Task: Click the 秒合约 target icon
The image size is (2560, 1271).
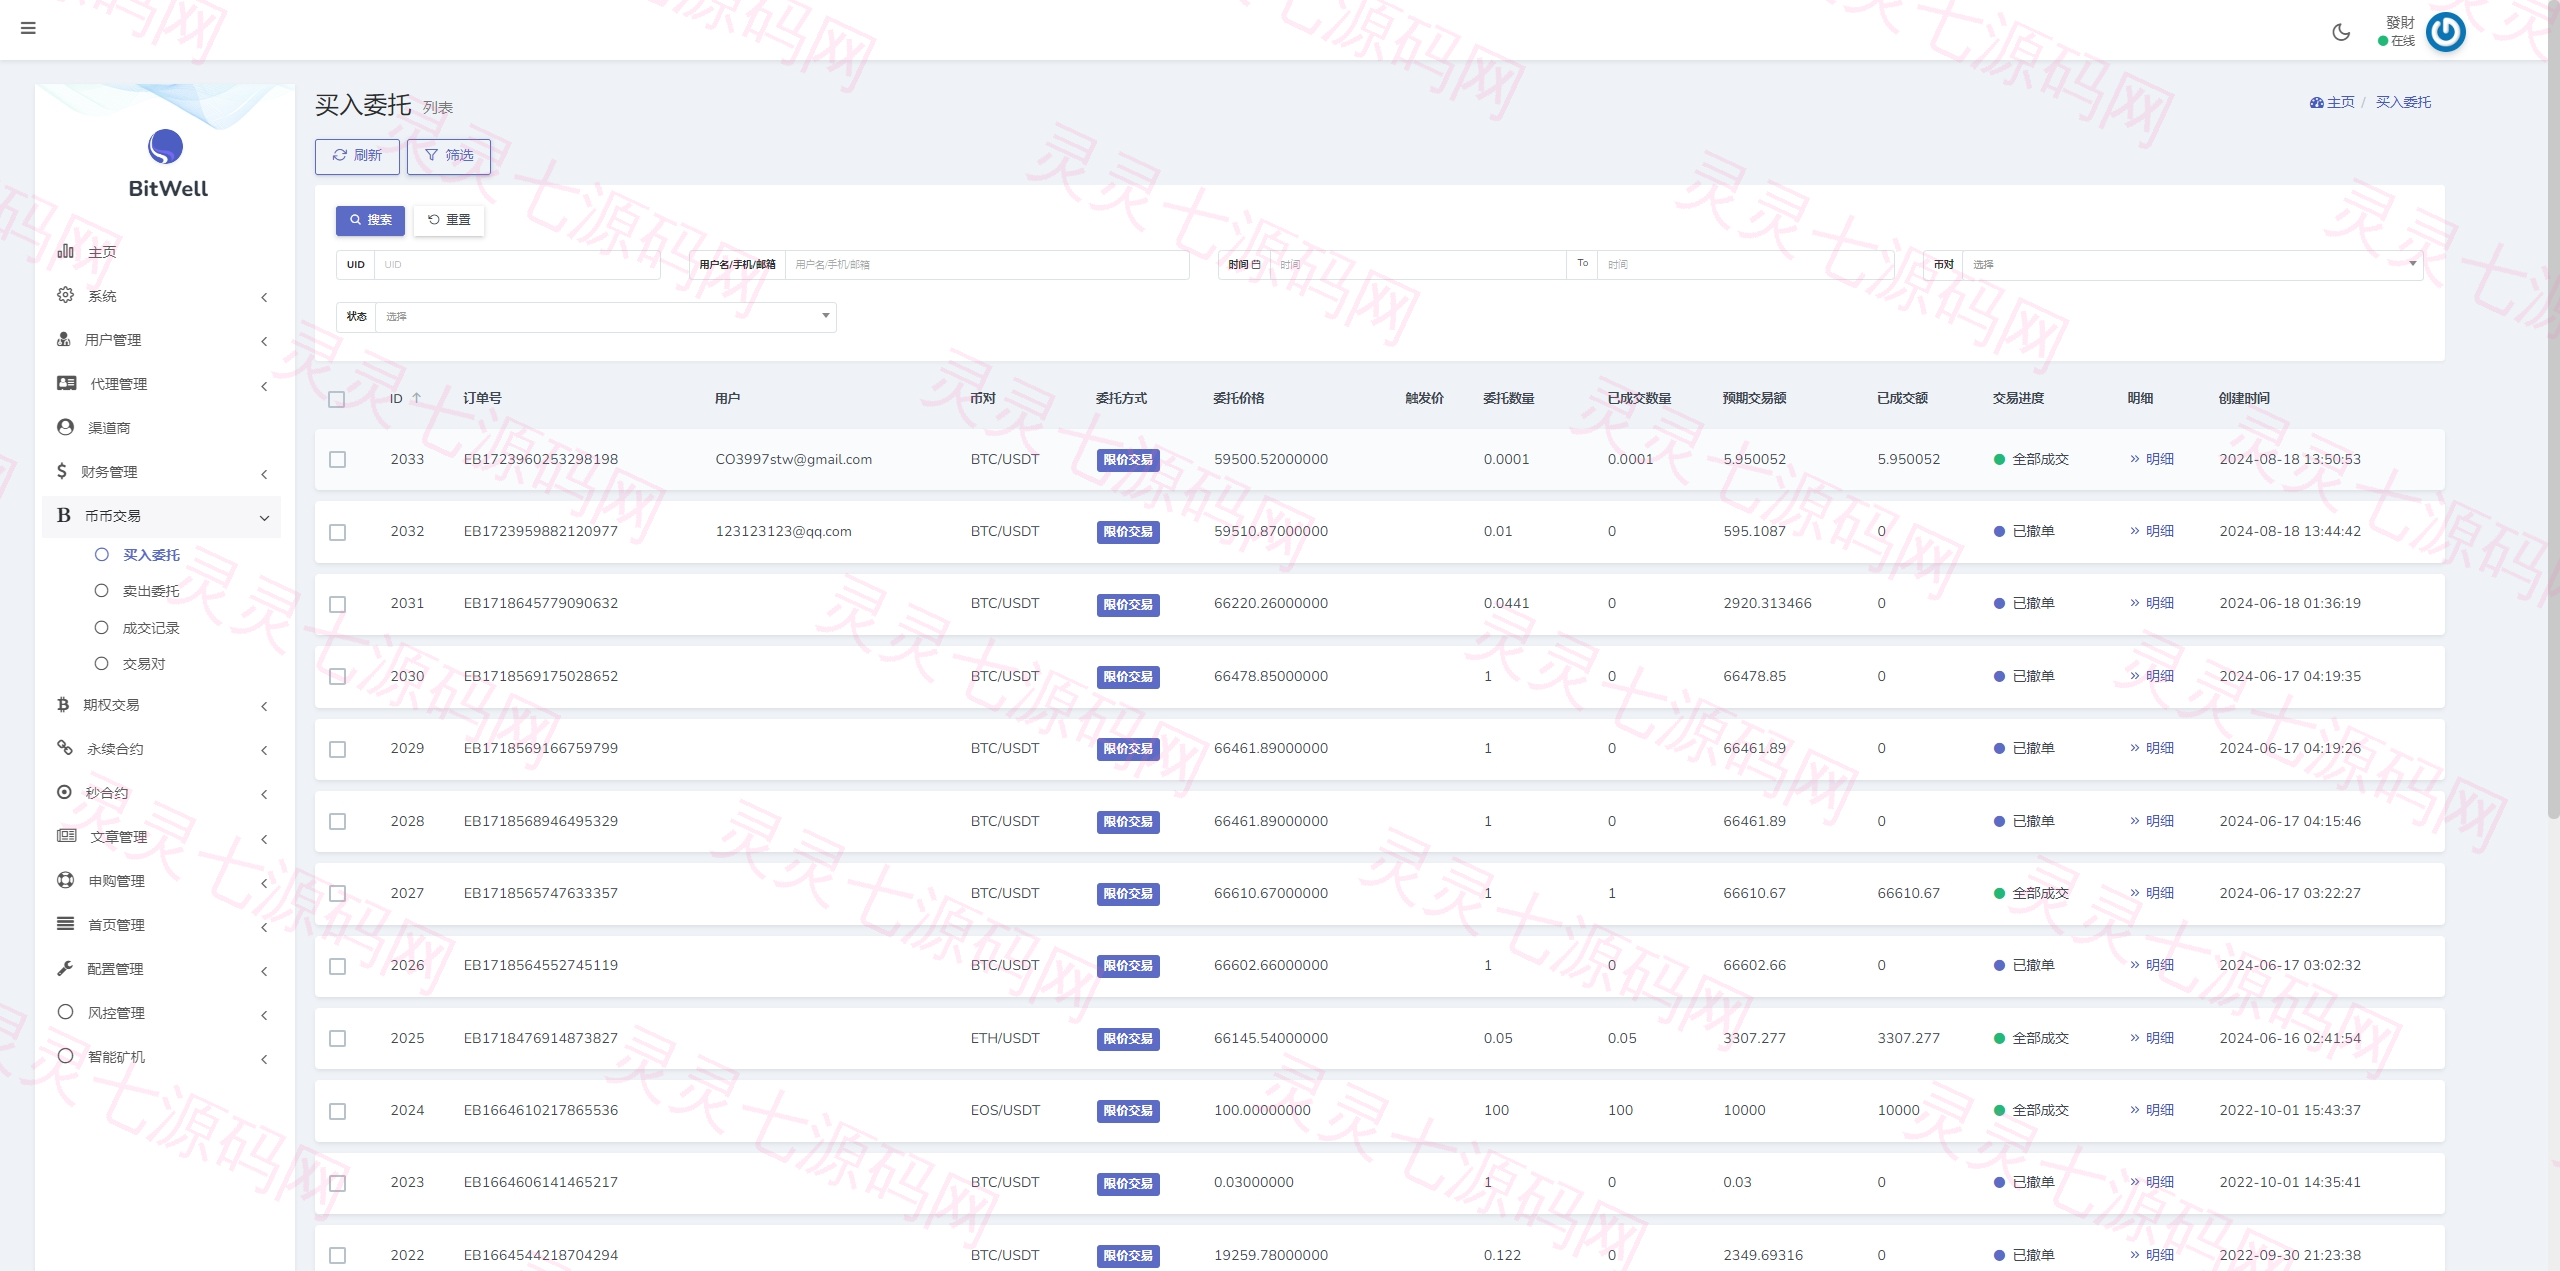Action: coord(64,792)
